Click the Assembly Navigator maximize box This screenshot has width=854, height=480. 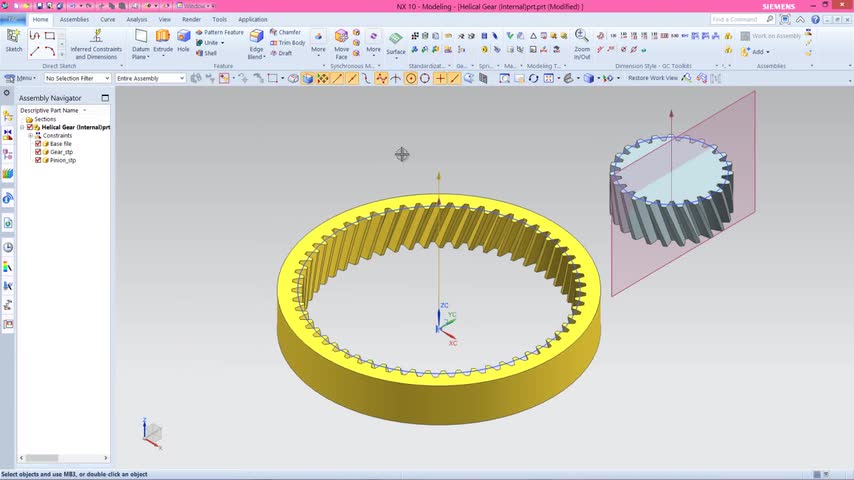105,98
